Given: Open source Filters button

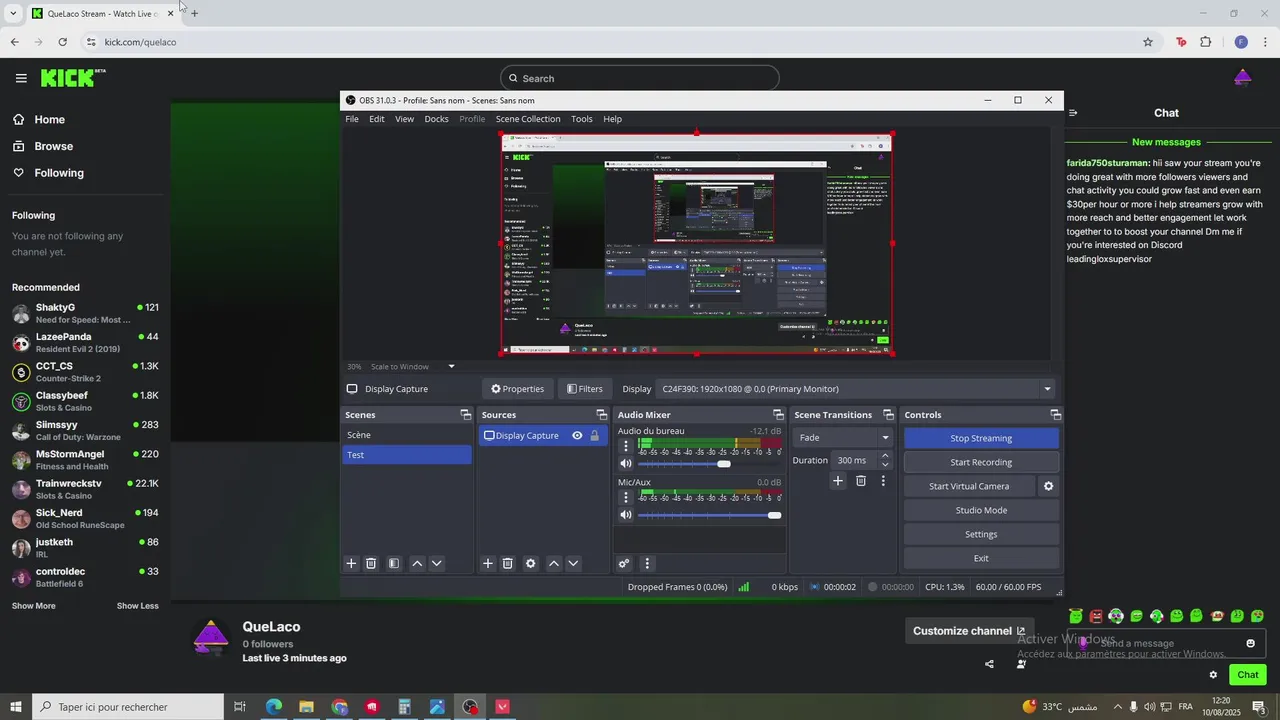Looking at the screenshot, I should point(585,389).
